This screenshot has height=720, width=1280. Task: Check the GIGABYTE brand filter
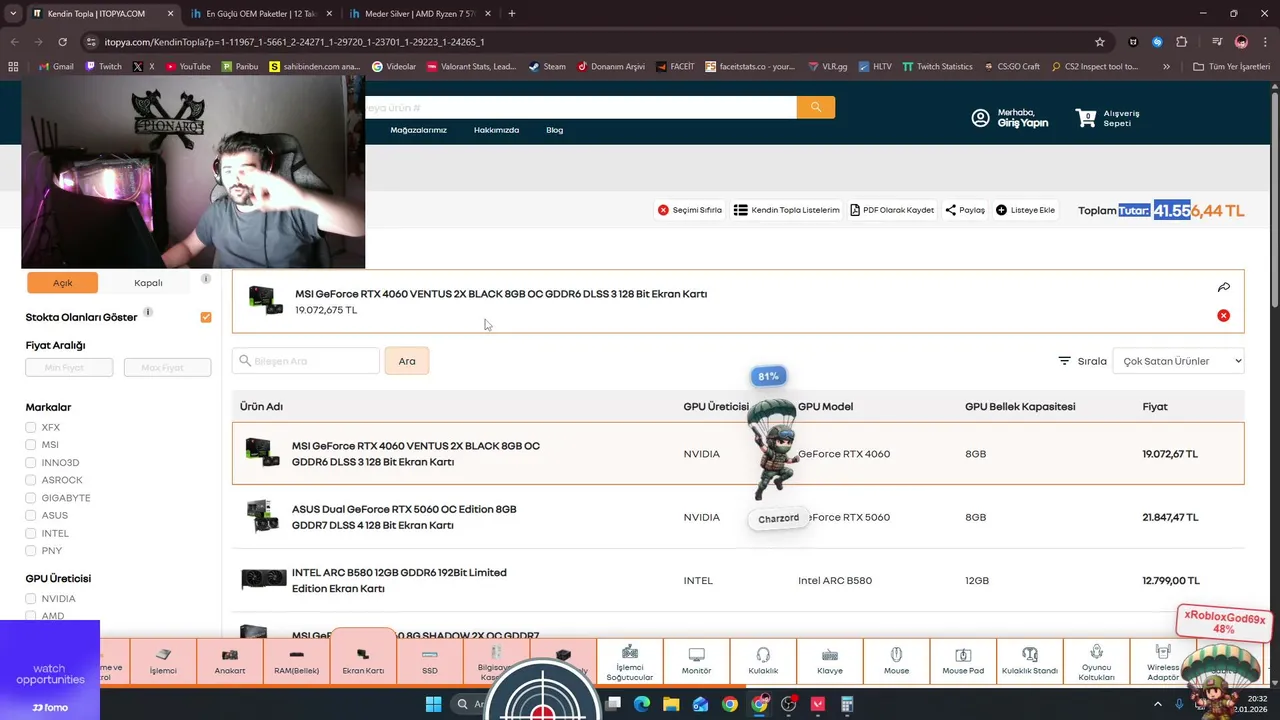[x=31, y=498]
